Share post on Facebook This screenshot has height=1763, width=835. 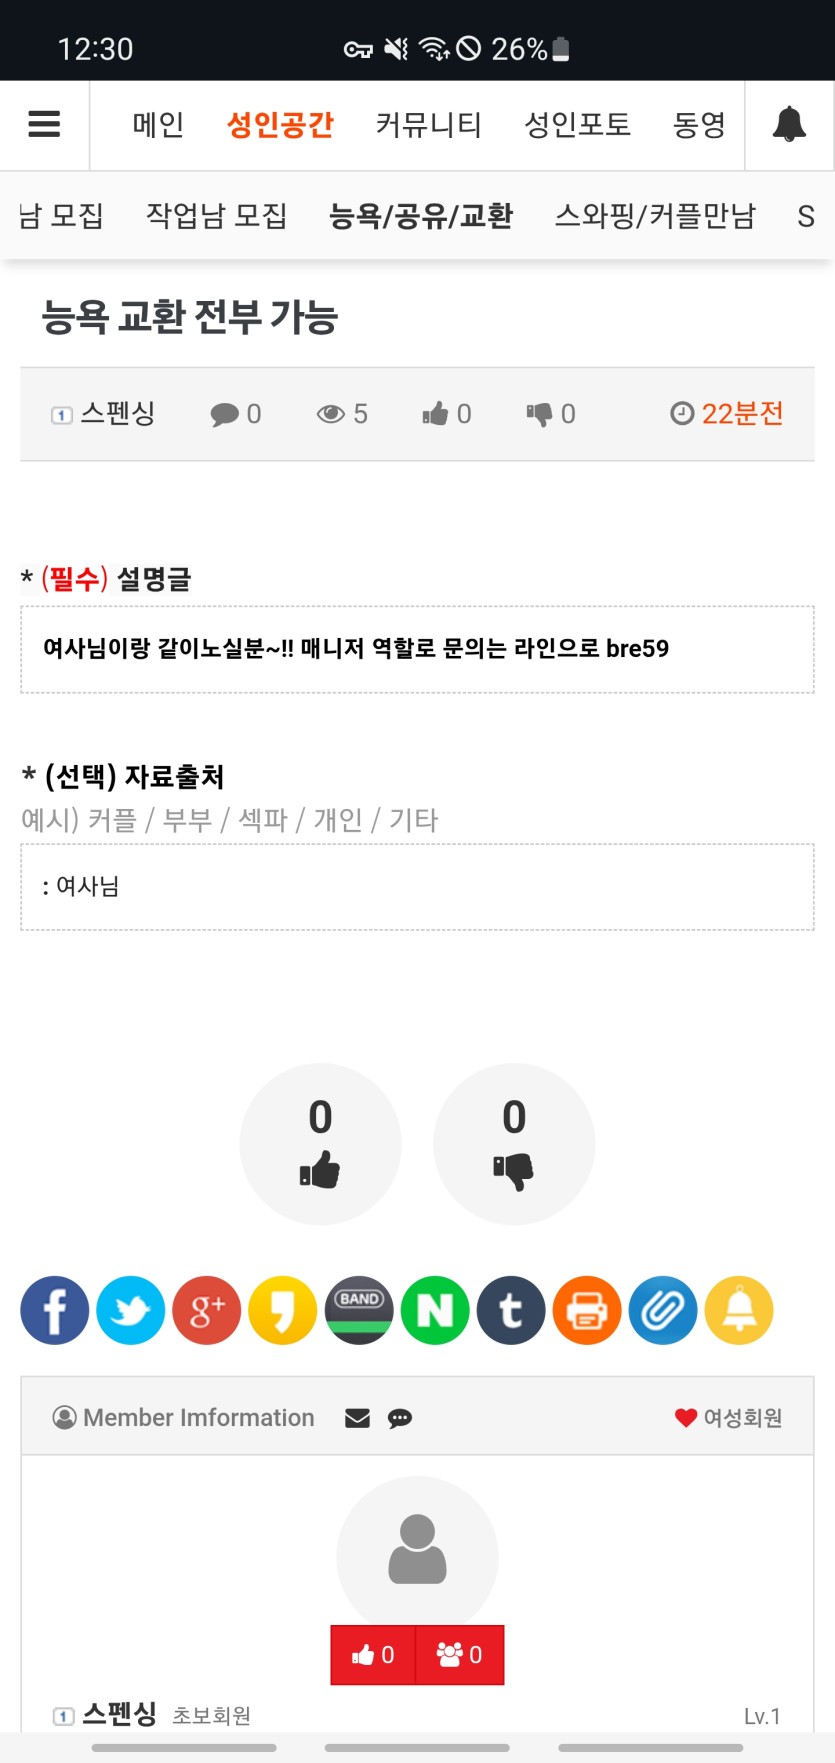(x=55, y=1310)
